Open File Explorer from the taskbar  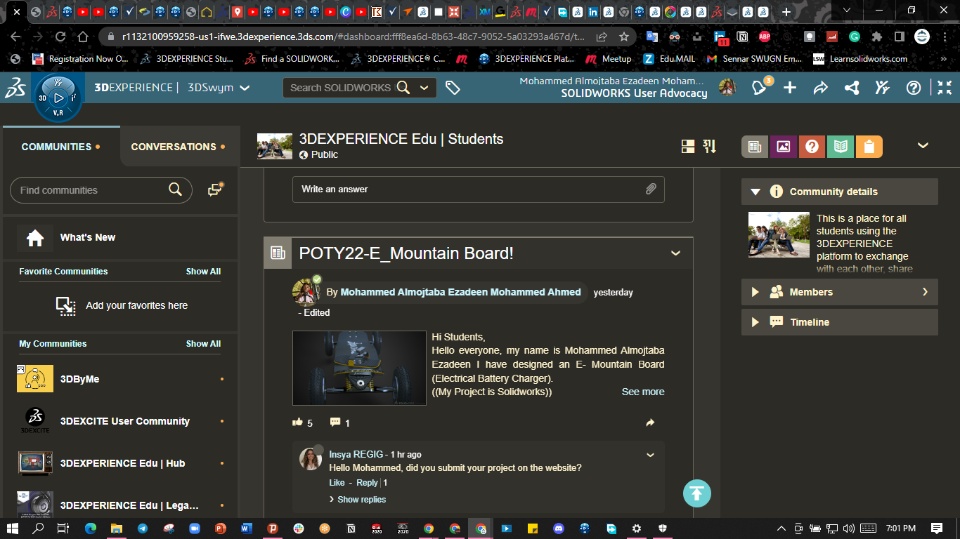coord(116,528)
